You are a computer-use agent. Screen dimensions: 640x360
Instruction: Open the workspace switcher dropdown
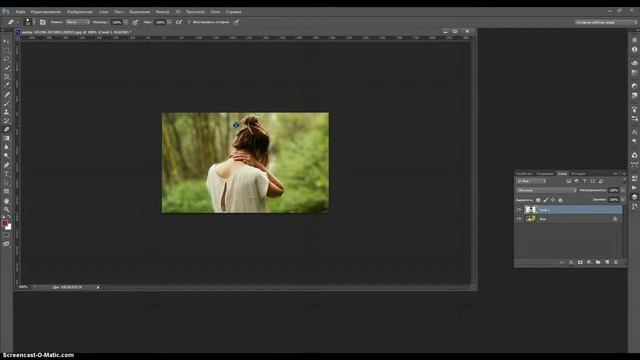605,22
